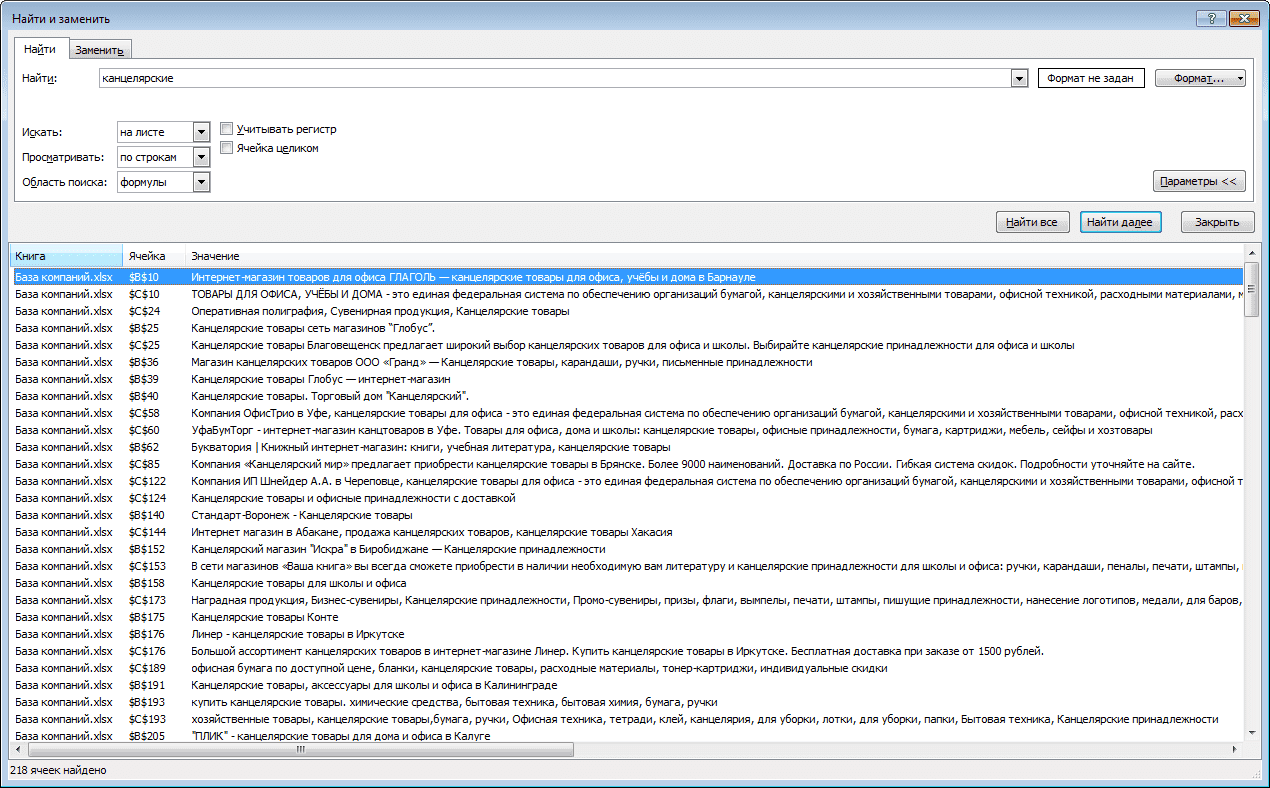The height and width of the screenshot is (788, 1270).
Task: Open the Найти search history dropdown
Action: pos(1019,78)
